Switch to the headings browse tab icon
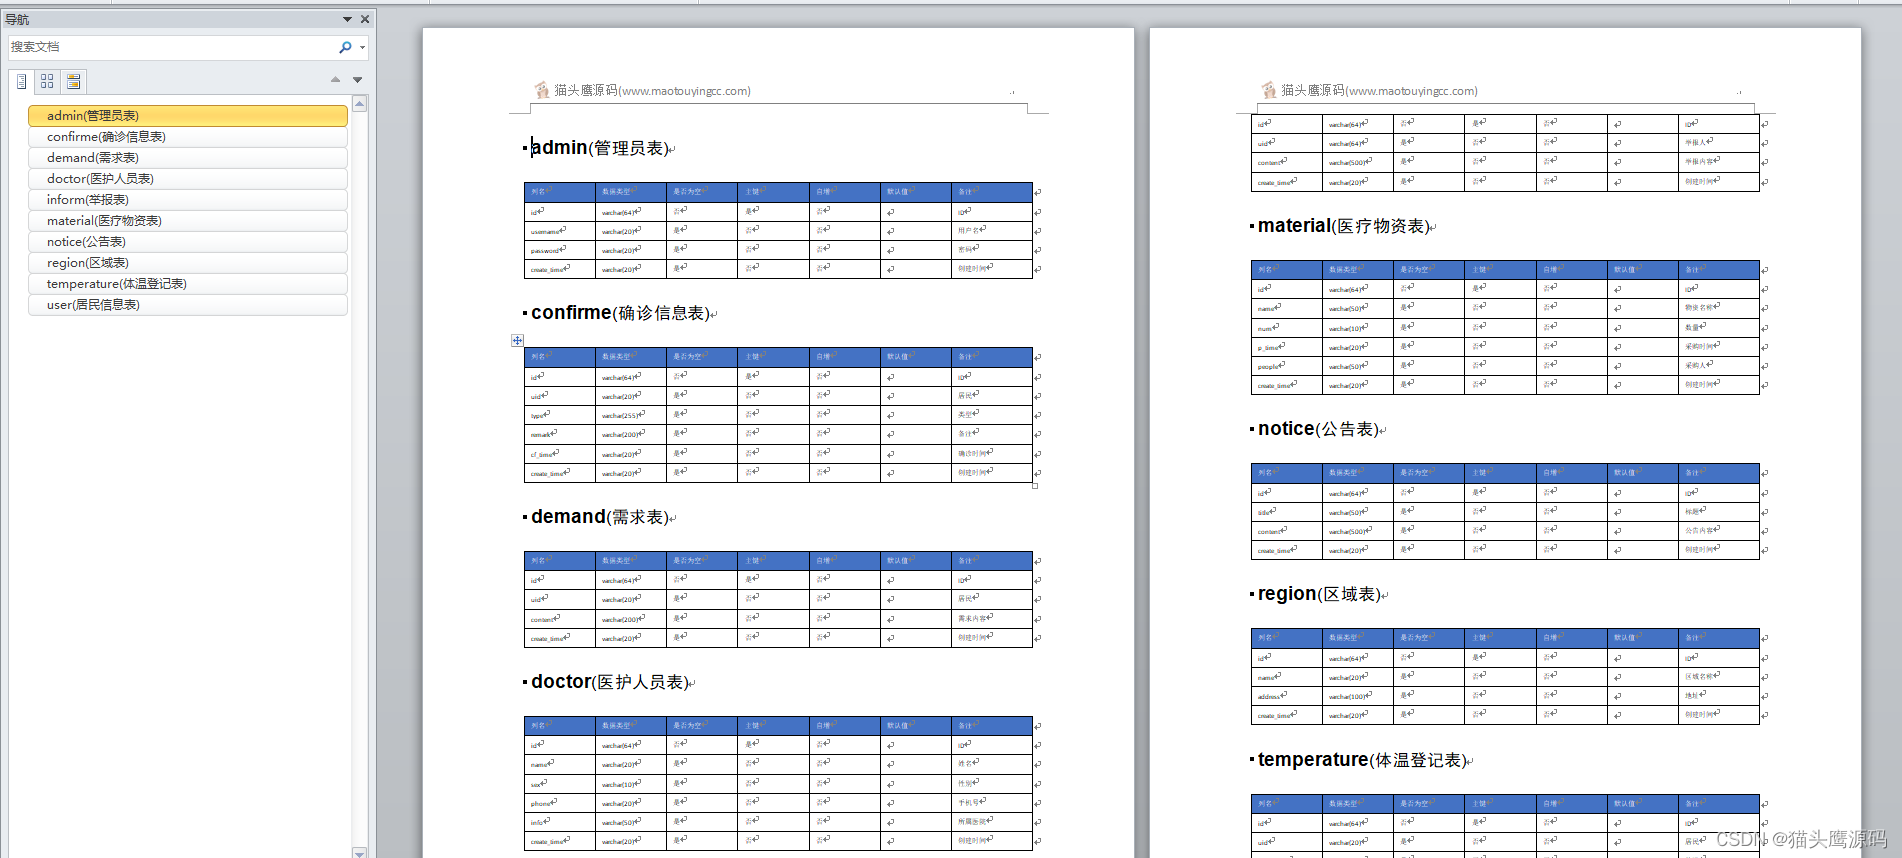 pyautogui.click(x=21, y=81)
